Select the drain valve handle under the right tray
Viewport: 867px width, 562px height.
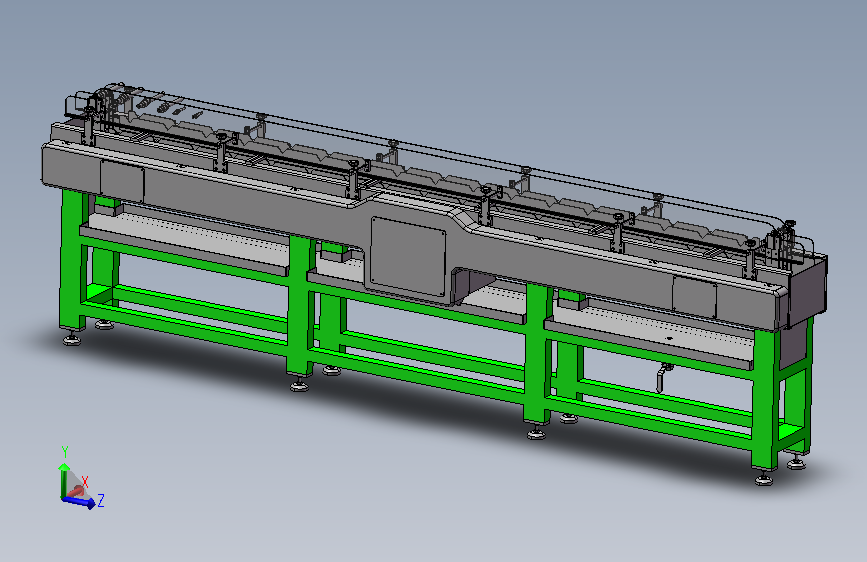point(662,377)
